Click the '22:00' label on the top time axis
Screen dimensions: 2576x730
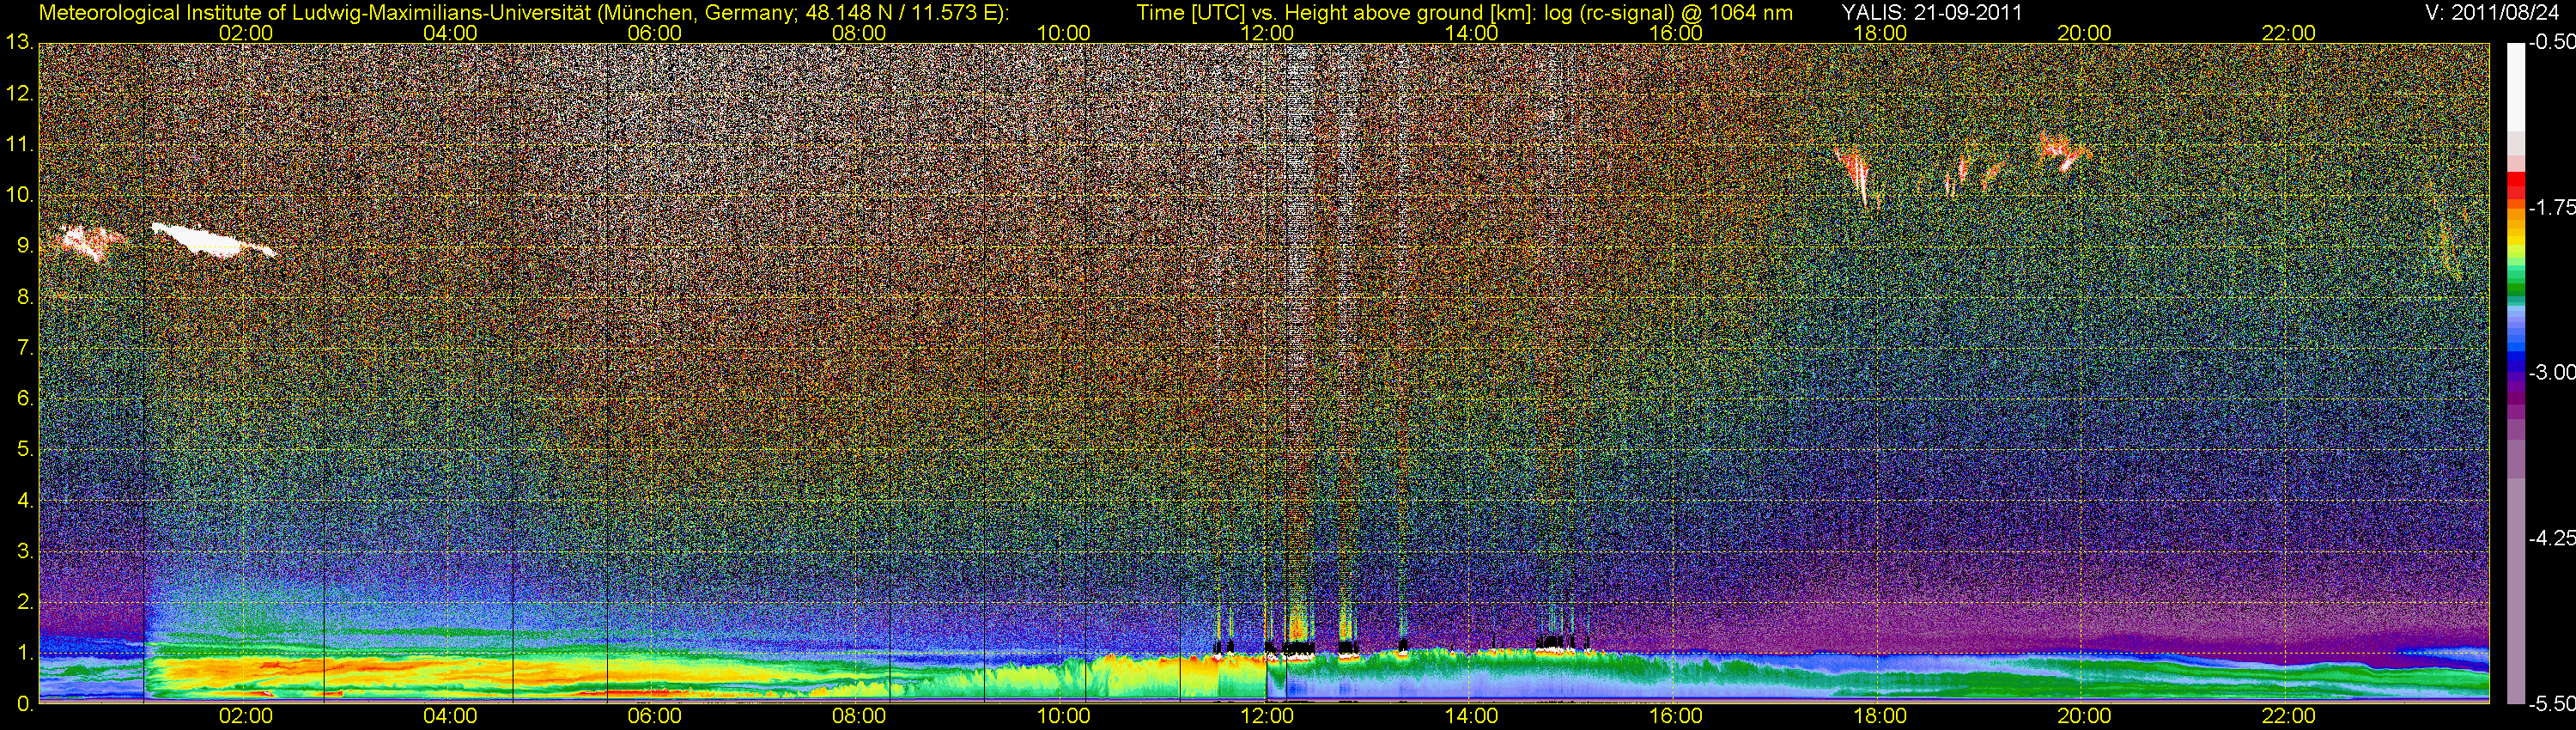[2289, 33]
